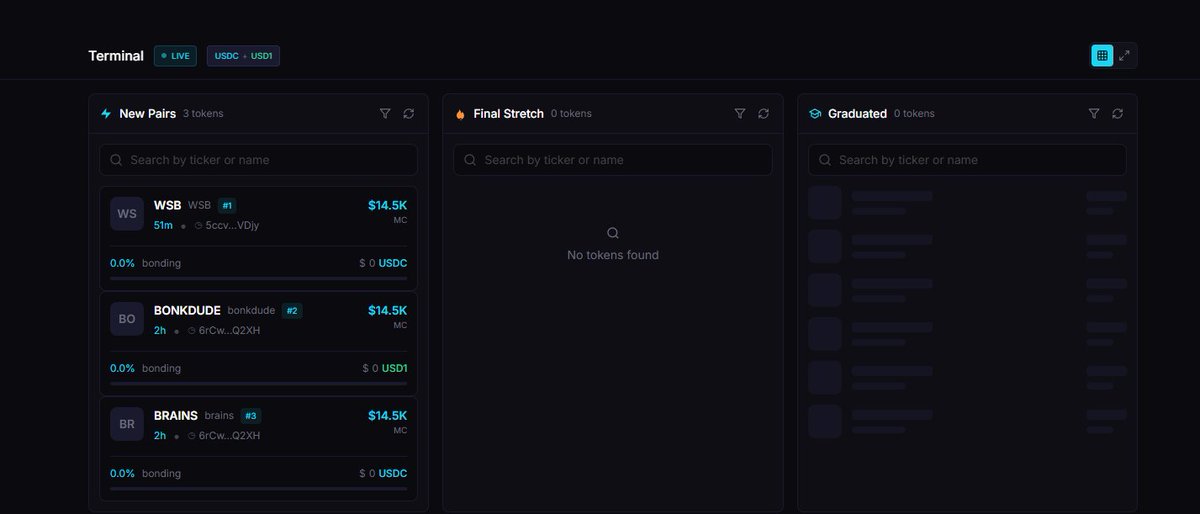Open filter for New Pairs column
This screenshot has width=1200, height=514.
point(385,114)
